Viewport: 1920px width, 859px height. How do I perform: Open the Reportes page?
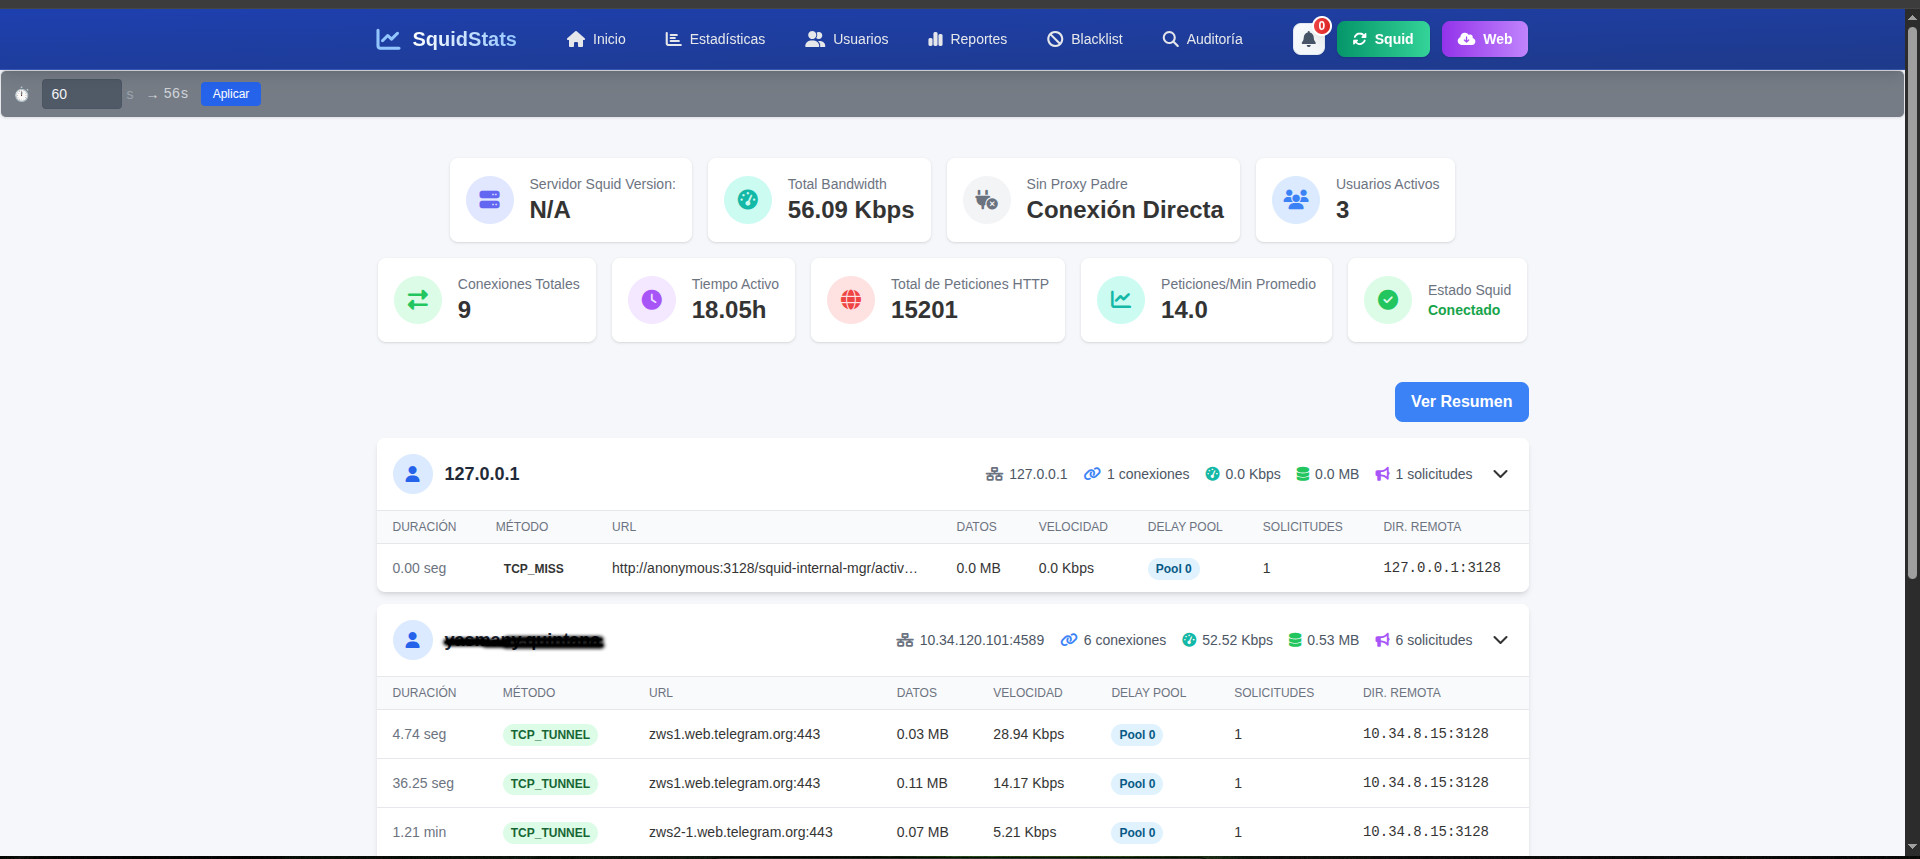[967, 39]
